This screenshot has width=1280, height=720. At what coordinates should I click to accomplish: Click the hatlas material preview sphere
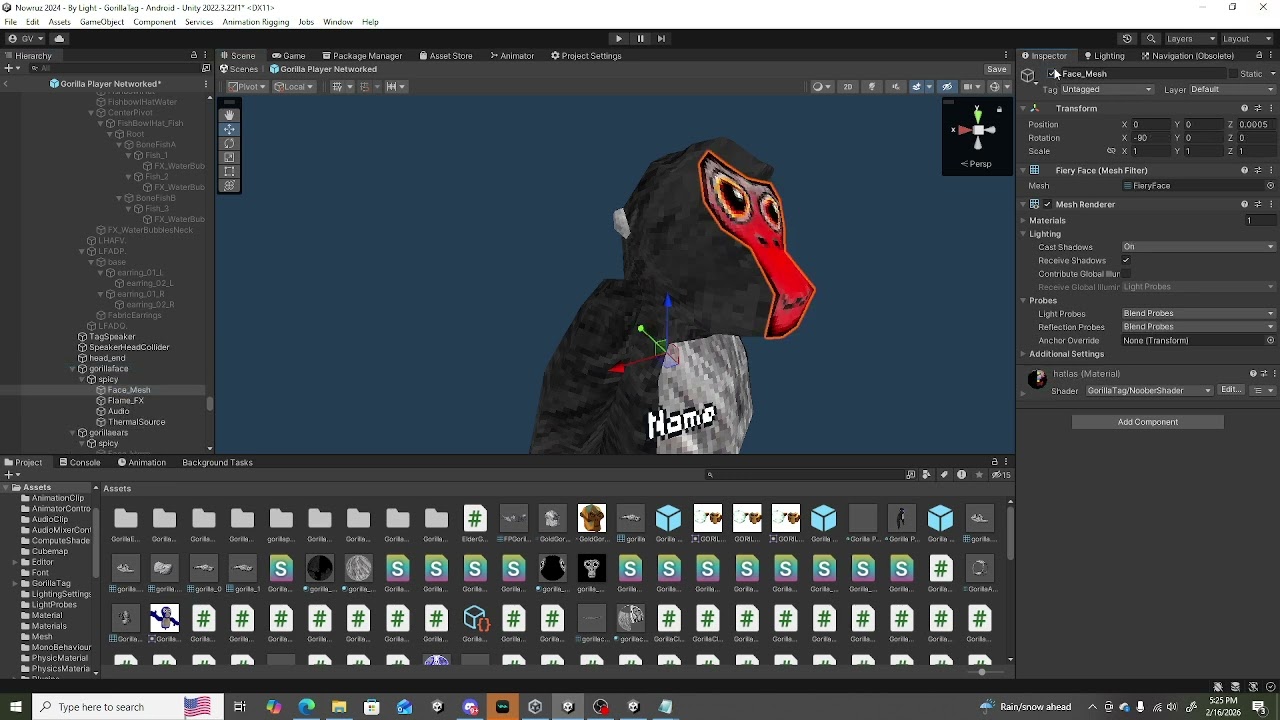coord(1037,379)
